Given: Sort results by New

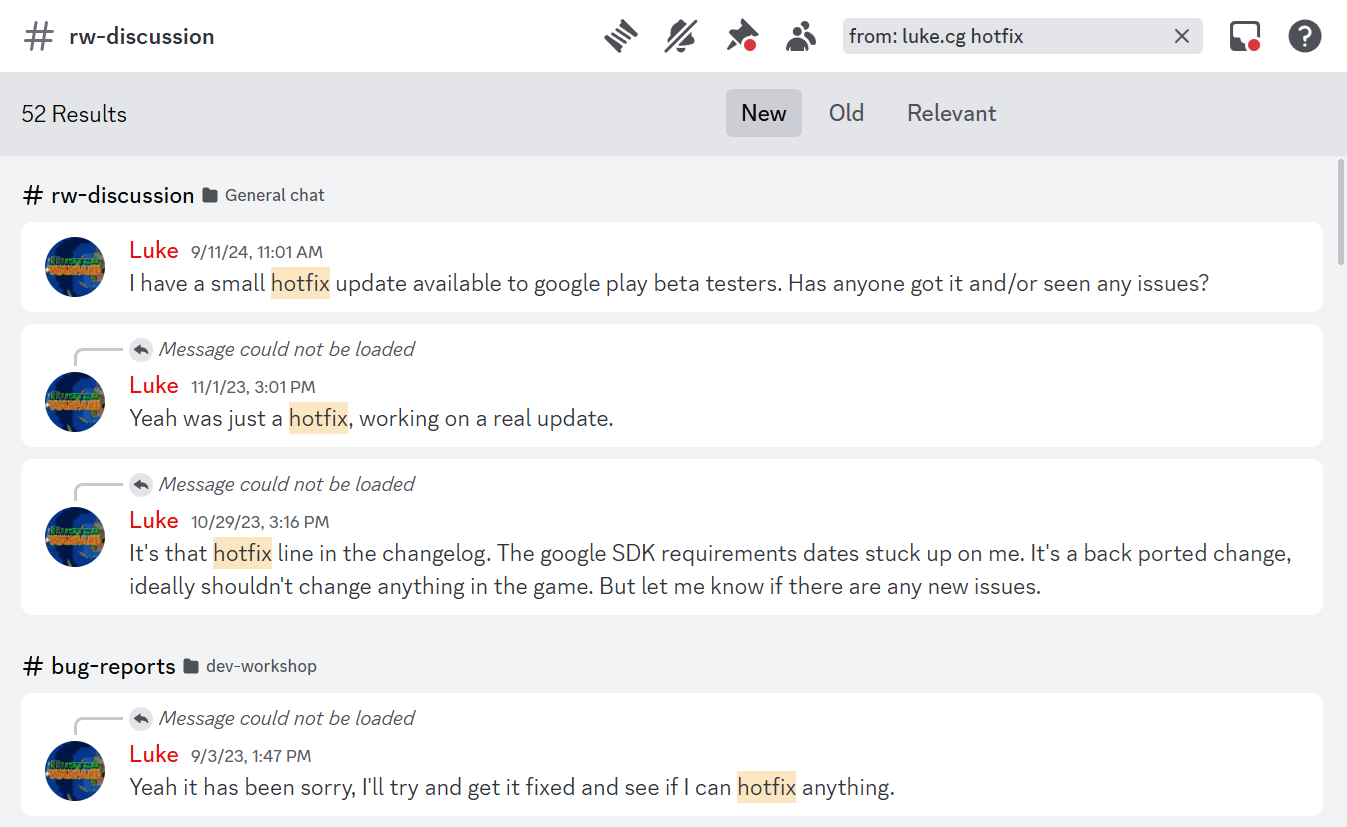Looking at the screenshot, I should [764, 113].
